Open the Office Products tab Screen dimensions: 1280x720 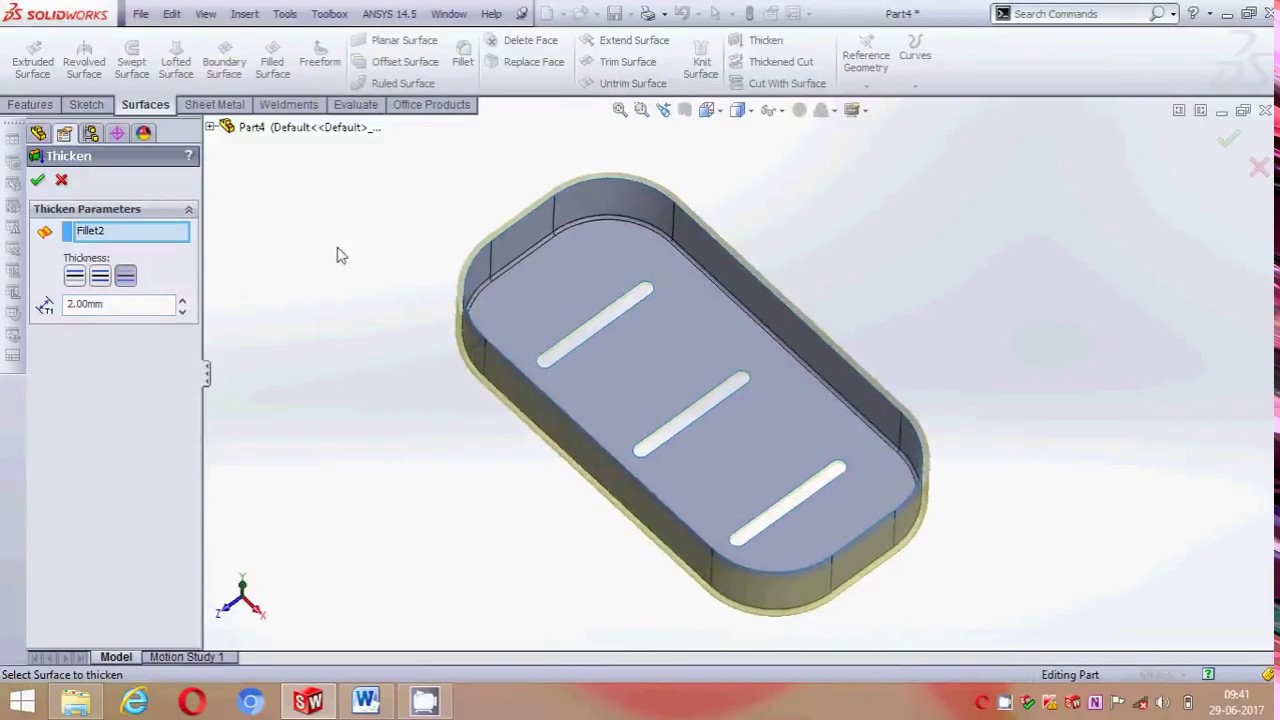tap(431, 105)
